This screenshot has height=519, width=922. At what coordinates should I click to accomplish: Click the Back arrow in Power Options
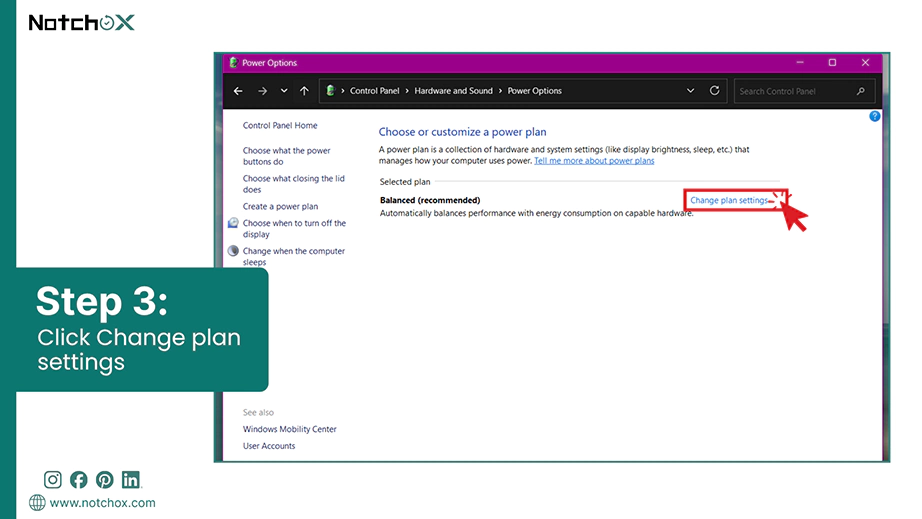[238, 91]
